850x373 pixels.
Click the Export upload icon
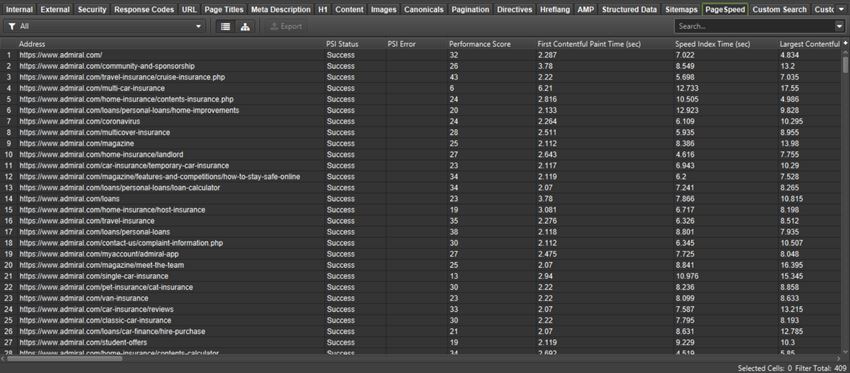click(274, 27)
